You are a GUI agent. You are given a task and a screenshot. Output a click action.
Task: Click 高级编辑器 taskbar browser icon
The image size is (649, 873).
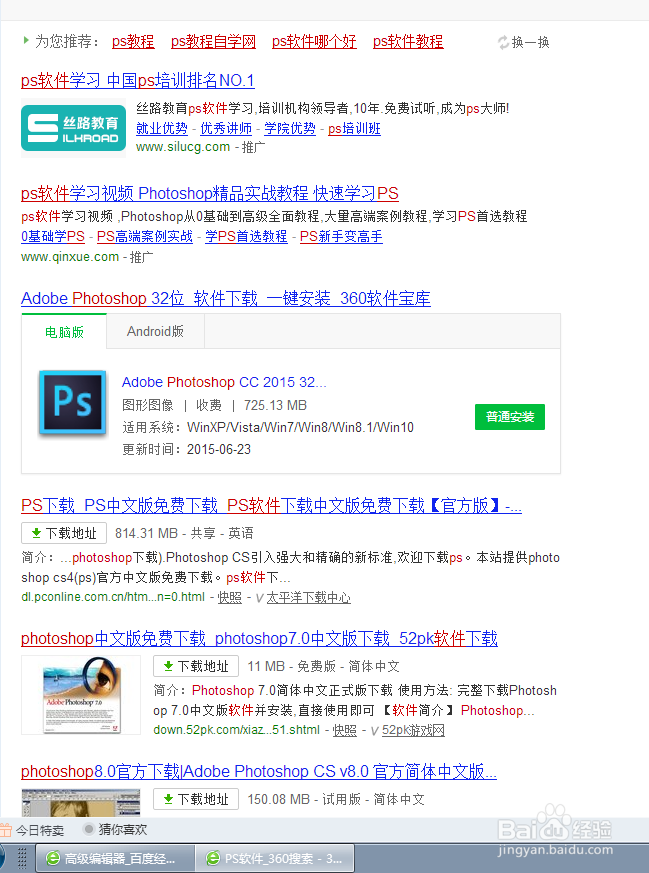pos(53,858)
